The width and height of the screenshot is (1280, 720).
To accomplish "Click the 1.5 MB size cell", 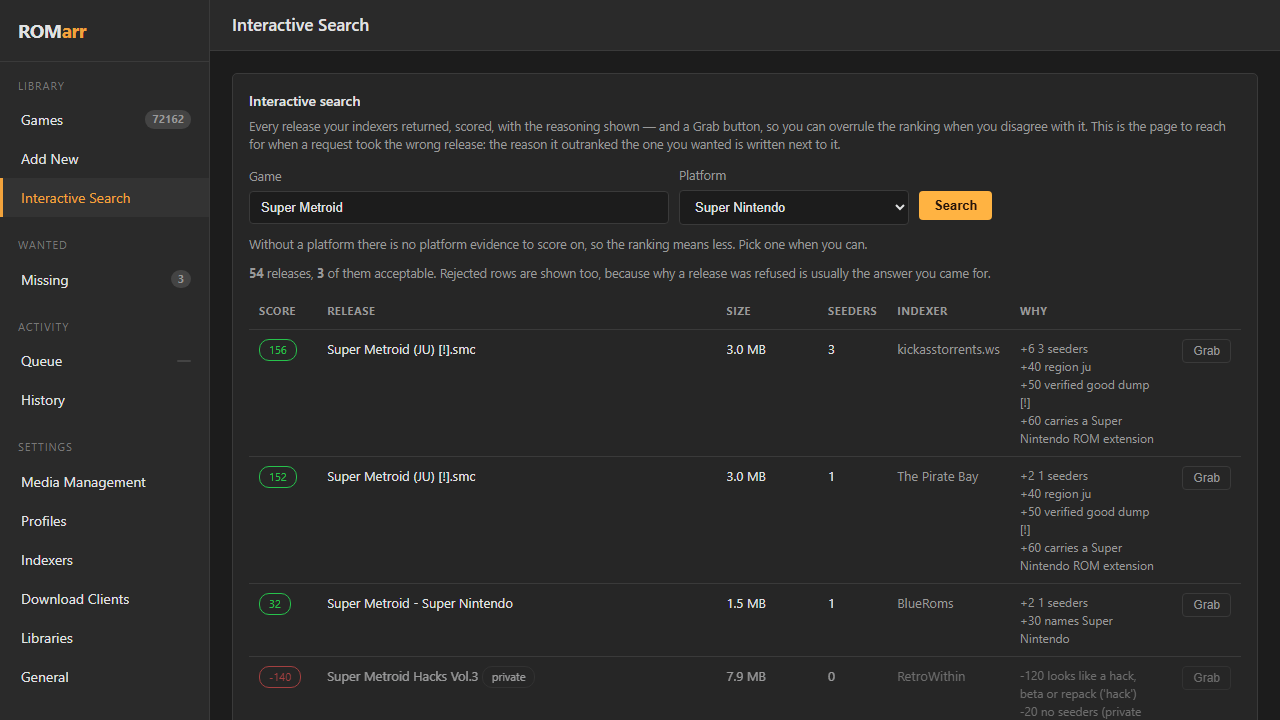I will coord(746,603).
